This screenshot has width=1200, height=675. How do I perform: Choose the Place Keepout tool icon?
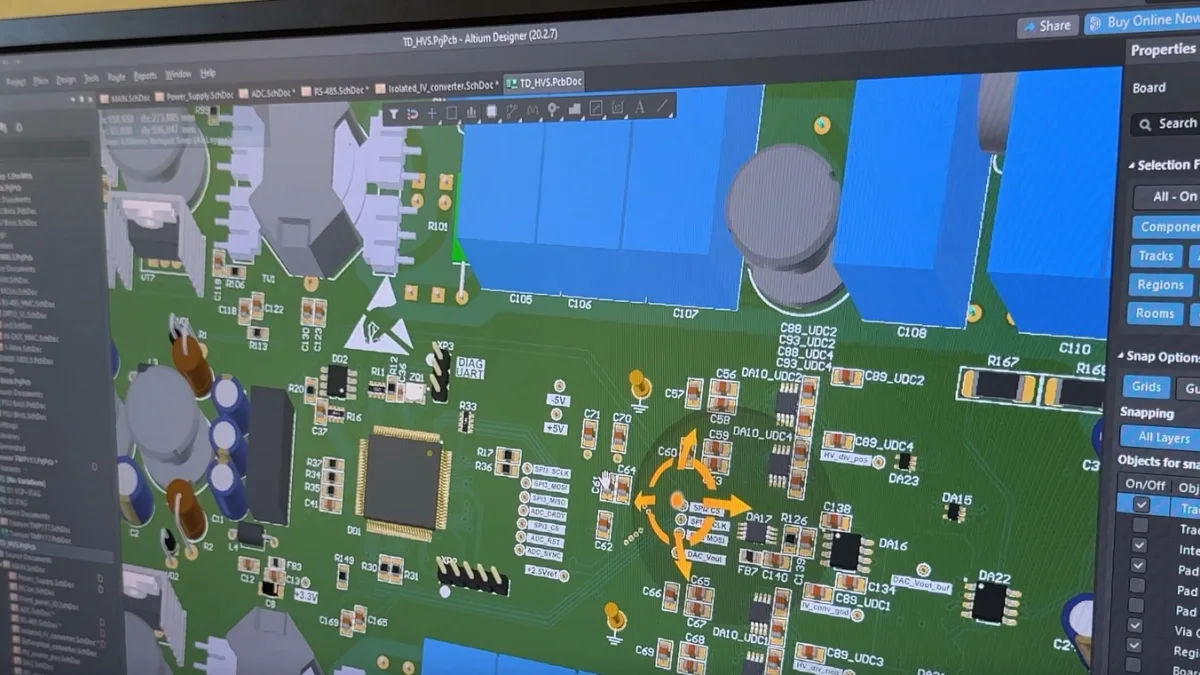pos(596,108)
